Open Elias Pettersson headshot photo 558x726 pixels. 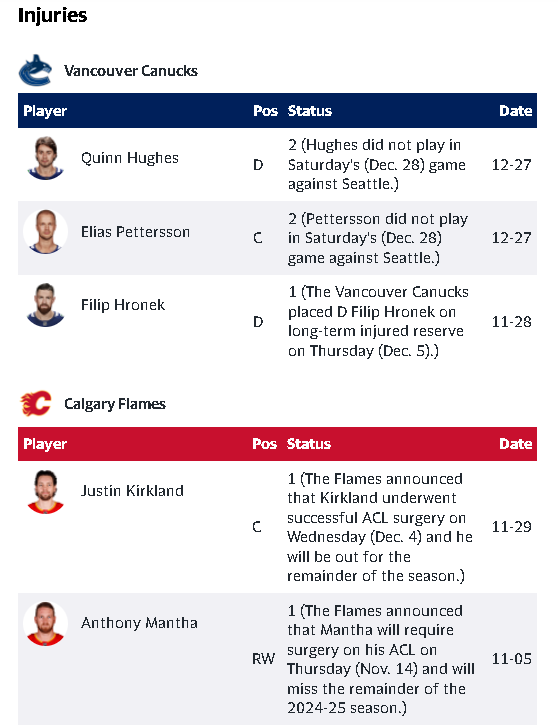click(45, 232)
